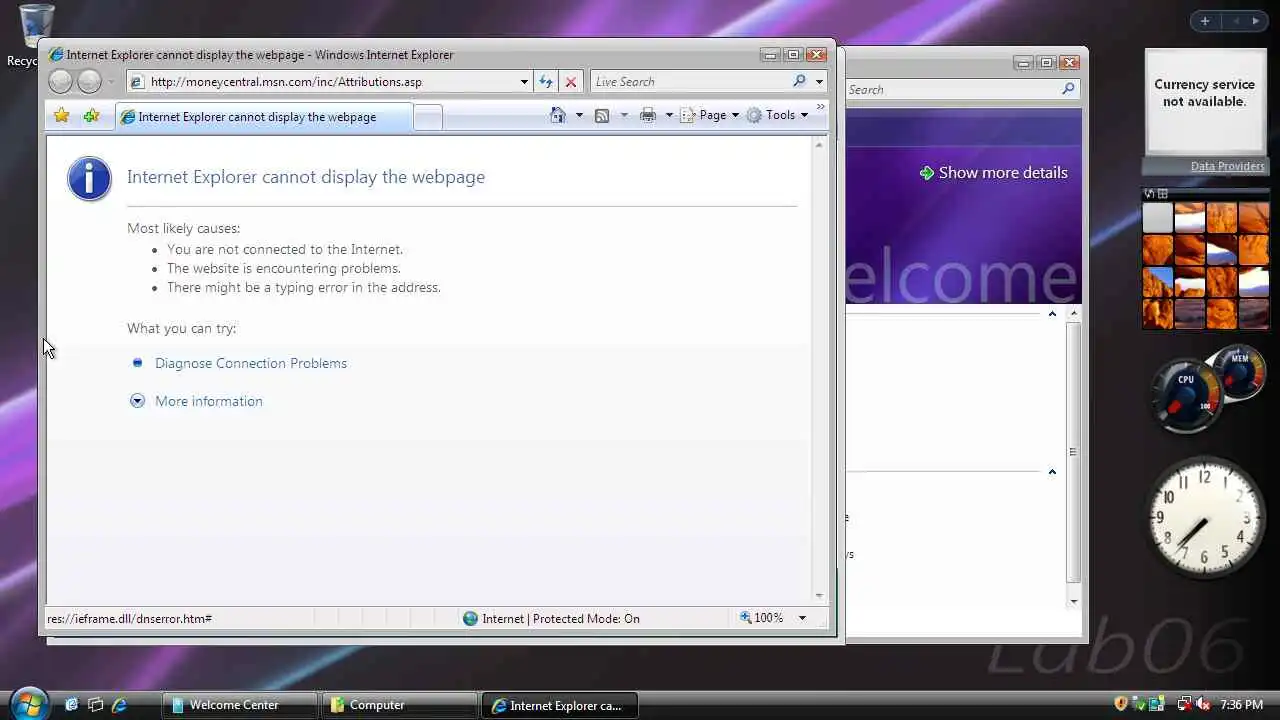Click the blue information icon on the error page
The height and width of the screenshot is (720, 1280).
[89, 179]
